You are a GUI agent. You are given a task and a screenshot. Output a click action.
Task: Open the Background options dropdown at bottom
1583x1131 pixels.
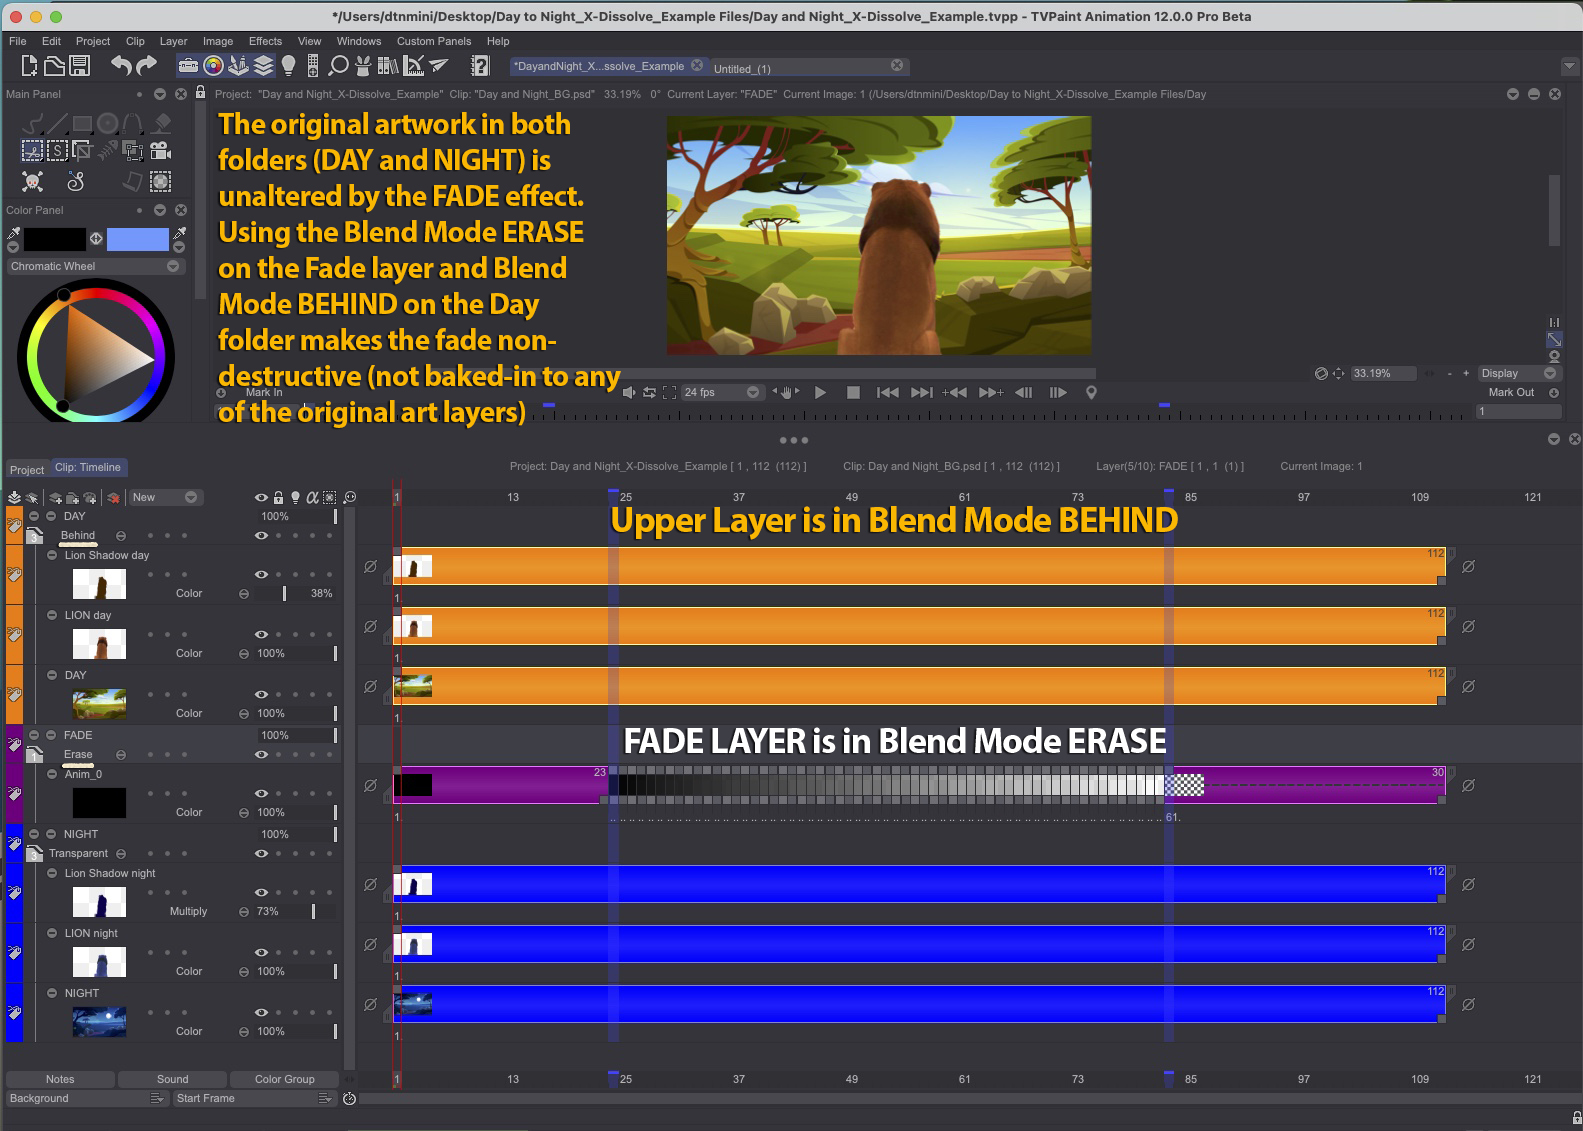(x=87, y=1098)
